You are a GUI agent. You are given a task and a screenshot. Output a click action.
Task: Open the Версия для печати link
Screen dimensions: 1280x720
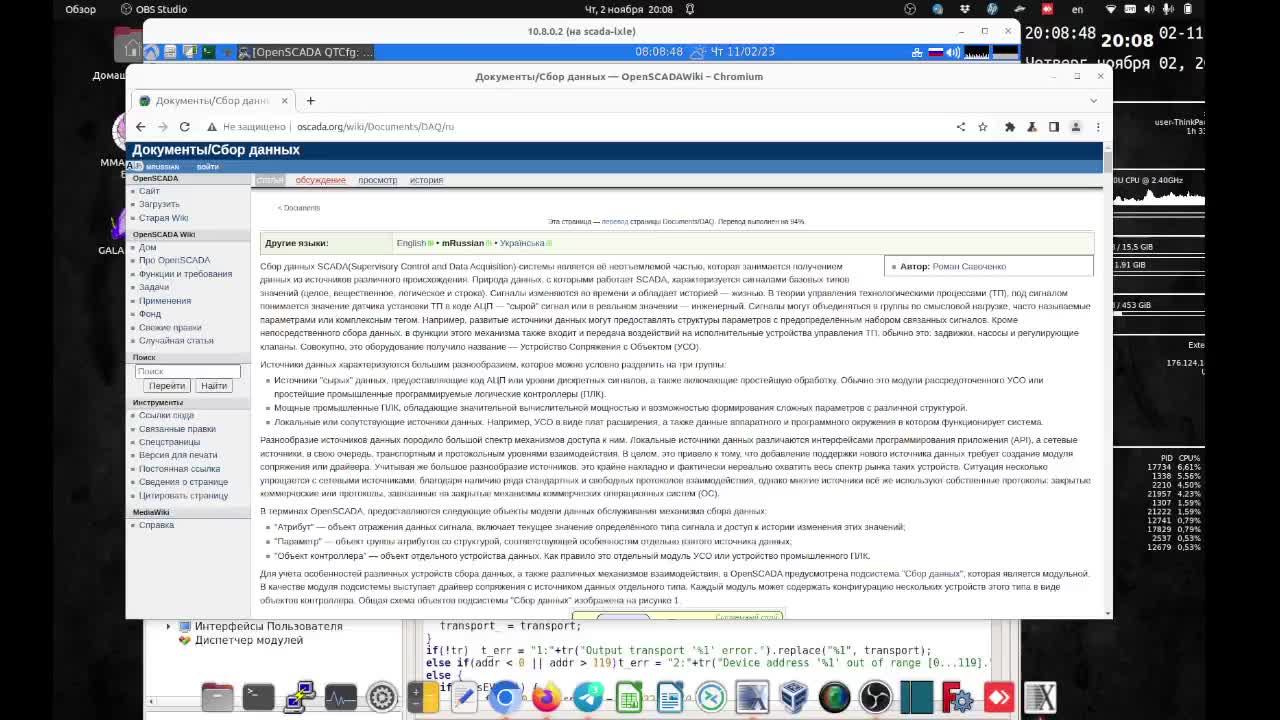tap(178, 455)
